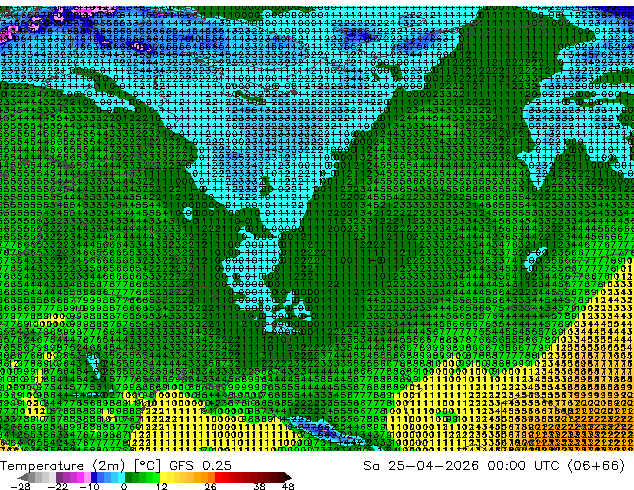
Task: Click the date 'Sa 25-04-2026'
Action: pos(421,466)
